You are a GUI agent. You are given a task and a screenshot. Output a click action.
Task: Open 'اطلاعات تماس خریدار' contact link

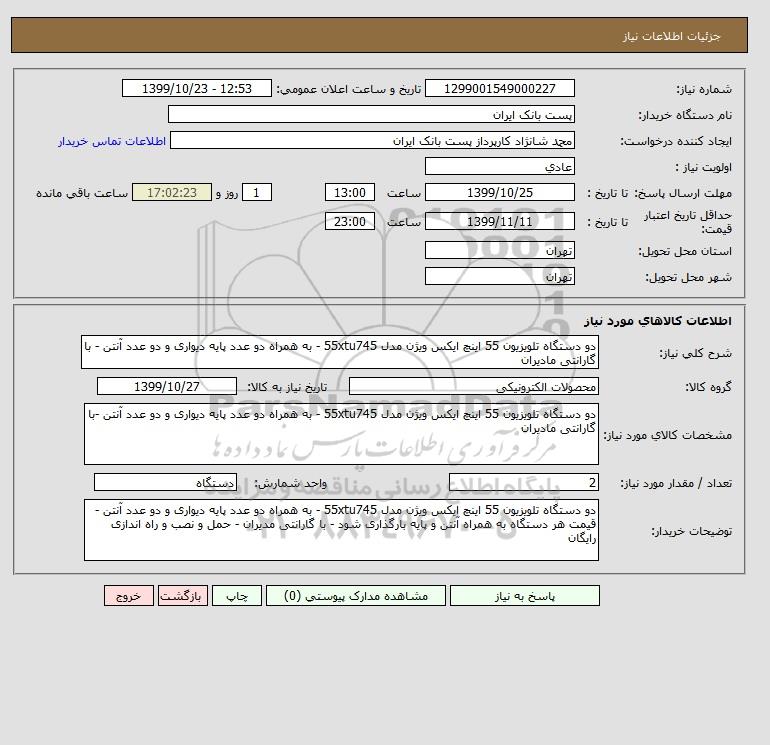(x=112, y=141)
